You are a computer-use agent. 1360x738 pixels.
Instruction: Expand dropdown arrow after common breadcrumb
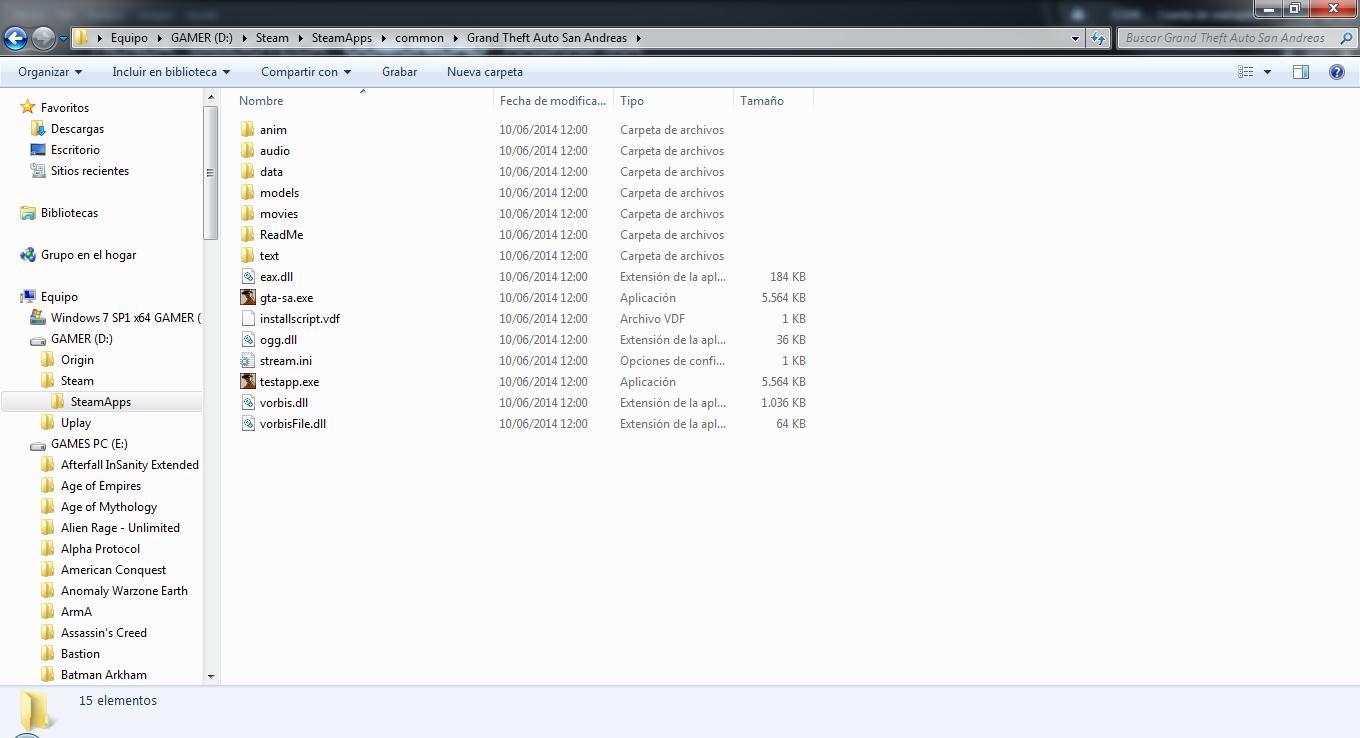(x=455, y=38)
